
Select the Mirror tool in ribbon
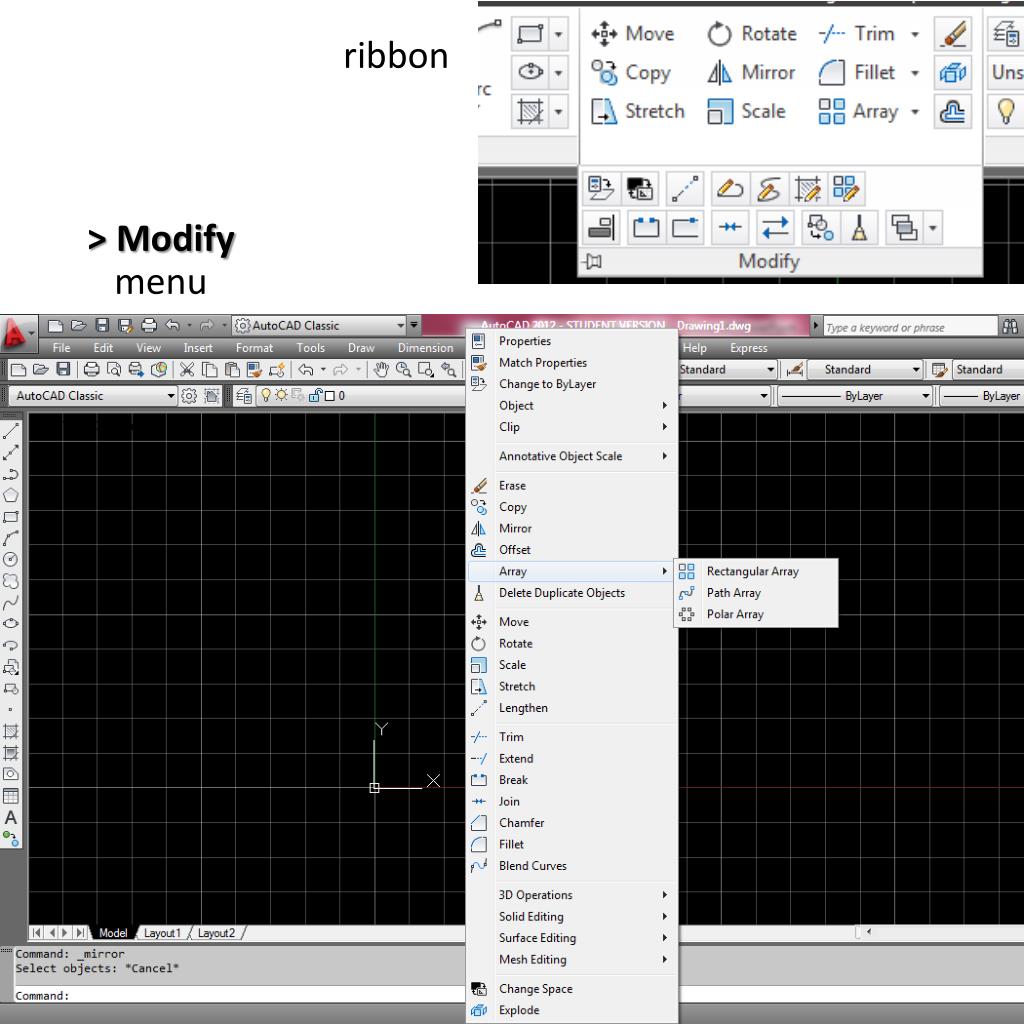[x=751, y=72]
